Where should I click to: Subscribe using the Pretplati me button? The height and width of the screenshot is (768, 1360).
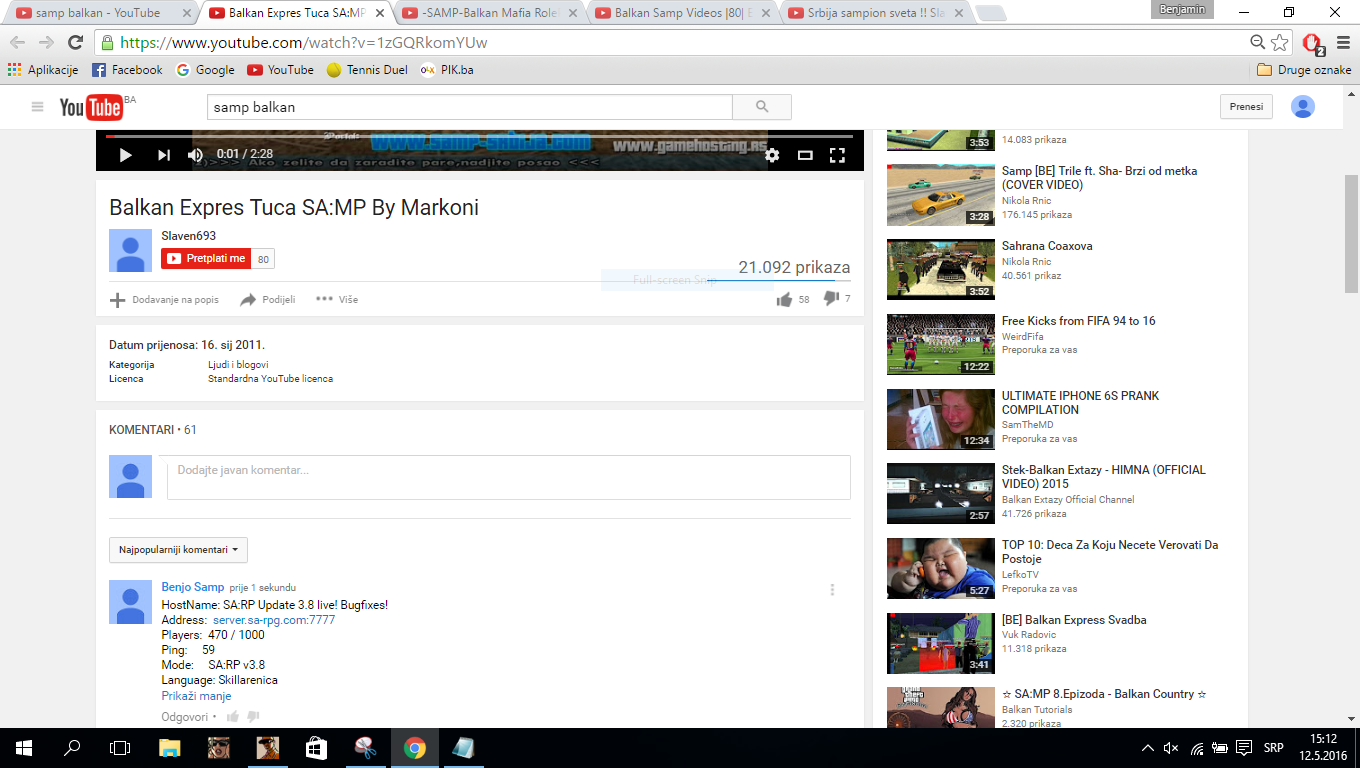tap(206, 259)
